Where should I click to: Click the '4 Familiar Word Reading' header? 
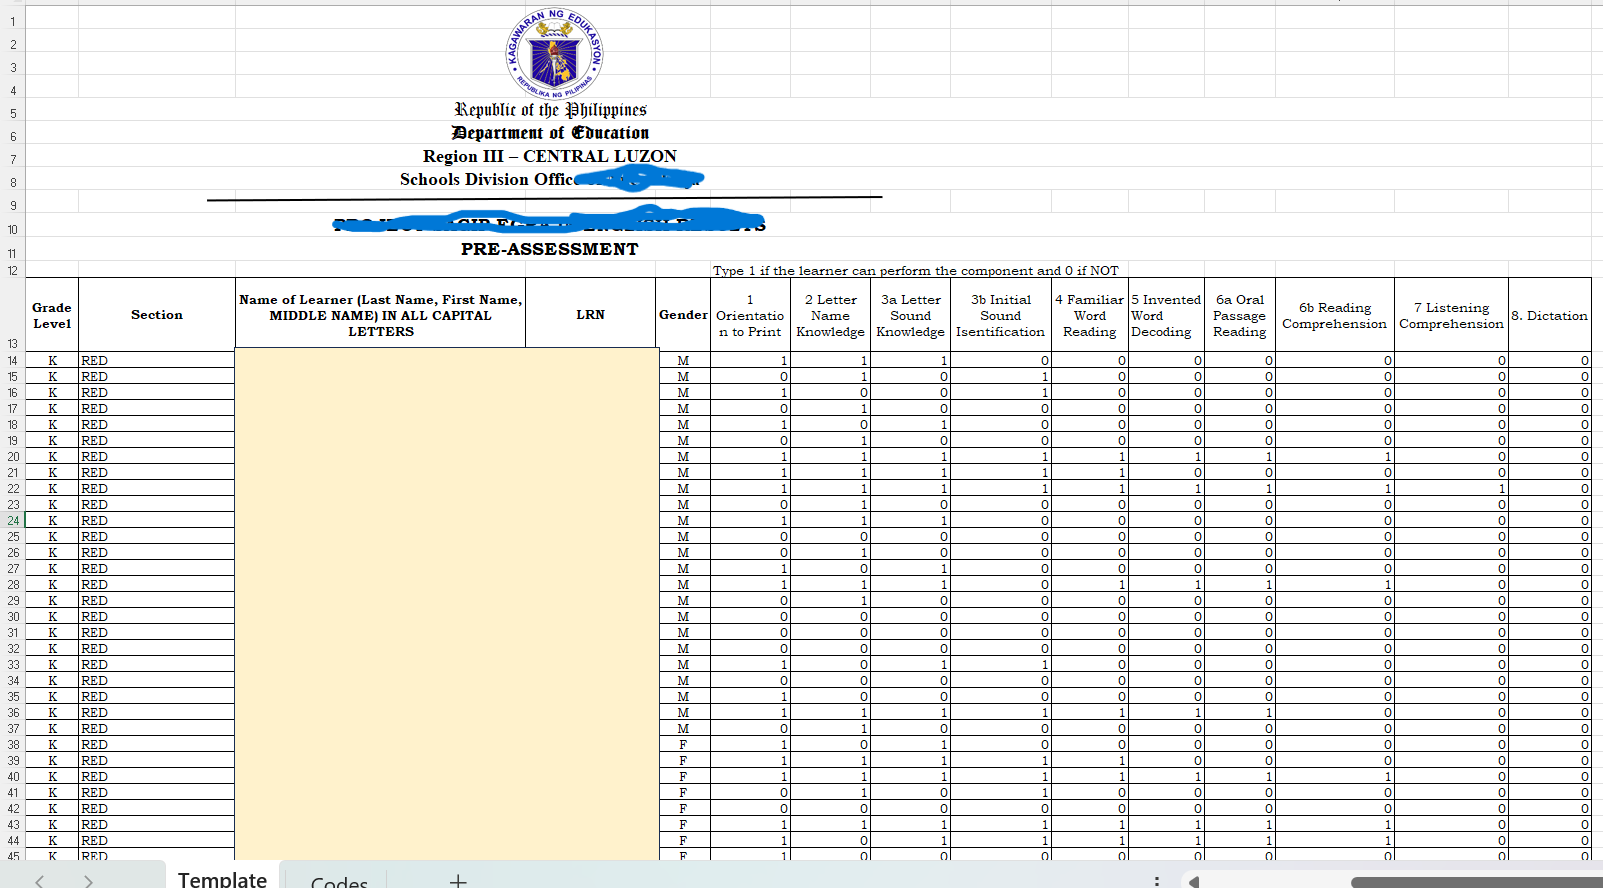click(x=1089, y=315)
